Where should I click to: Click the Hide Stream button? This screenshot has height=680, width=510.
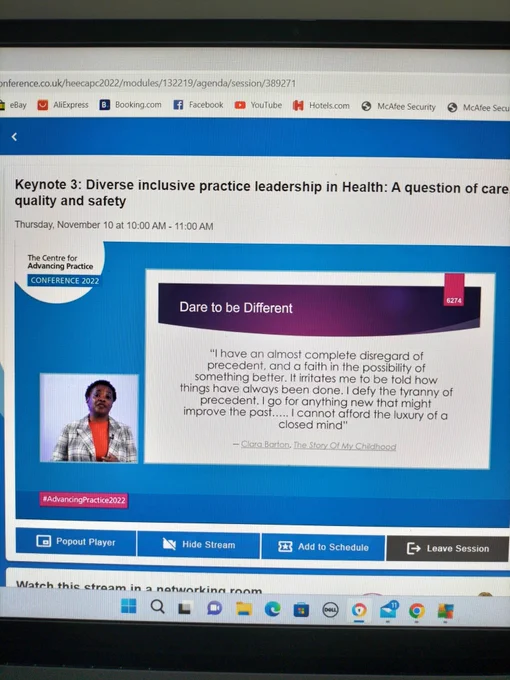[x=199, y=544]
